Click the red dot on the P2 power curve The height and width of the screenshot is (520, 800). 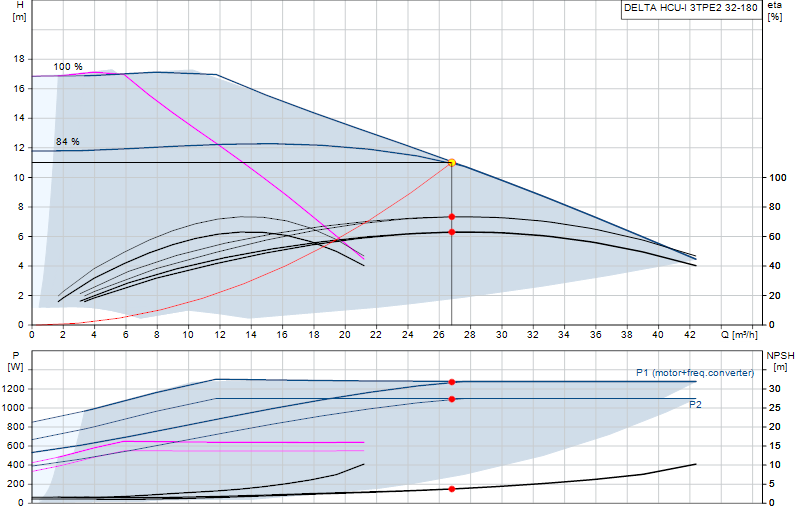(x=452, y=399)
